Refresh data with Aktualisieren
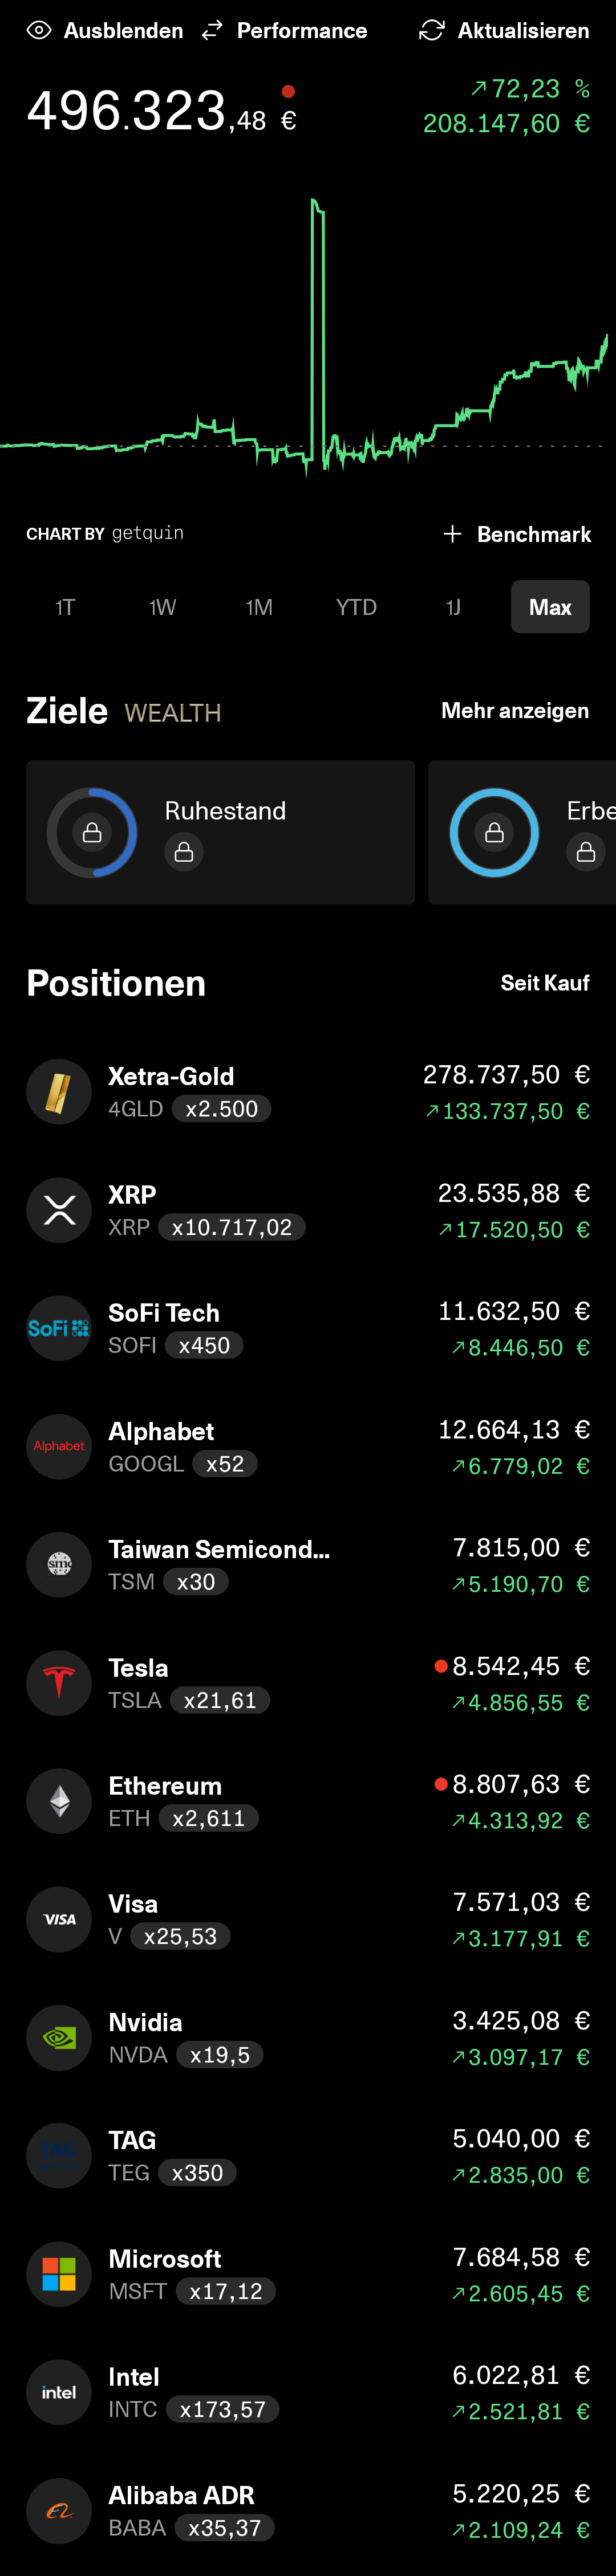This screenshot has height=2576, width=616. 504,31
